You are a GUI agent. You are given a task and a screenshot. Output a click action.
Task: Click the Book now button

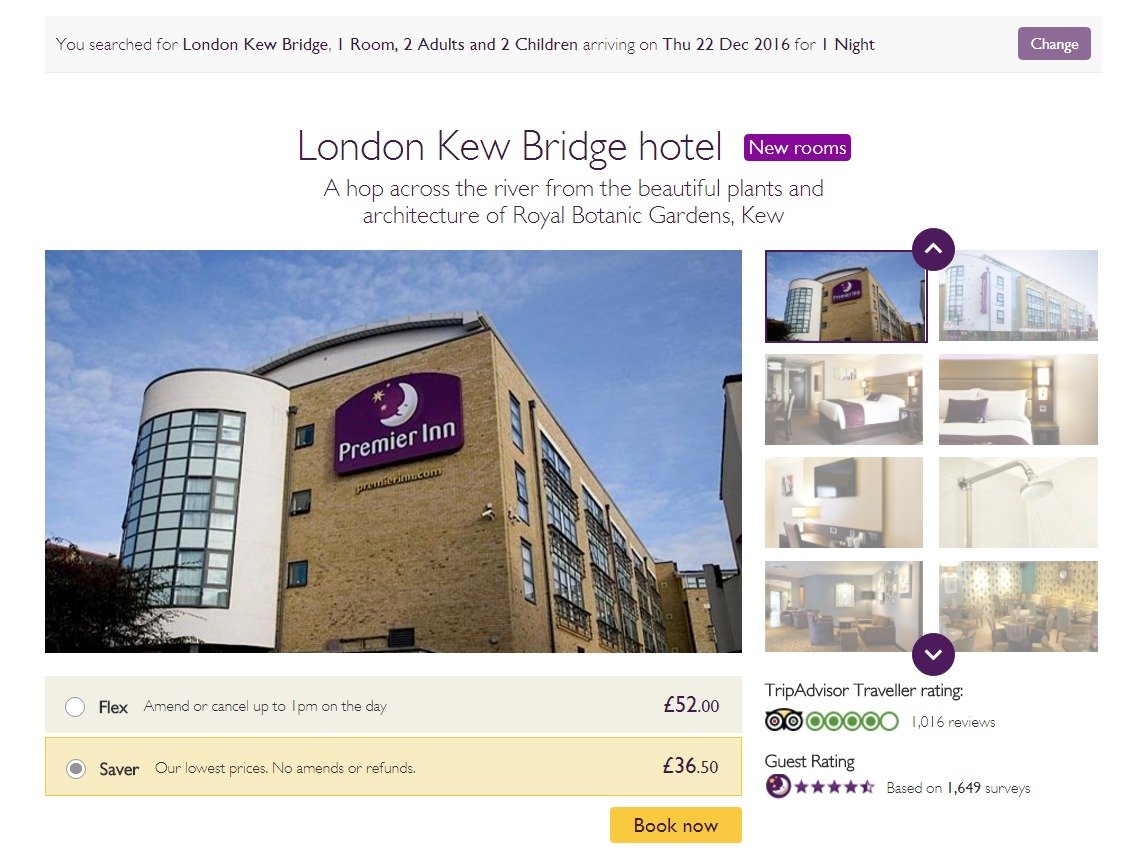coord(675,825)
